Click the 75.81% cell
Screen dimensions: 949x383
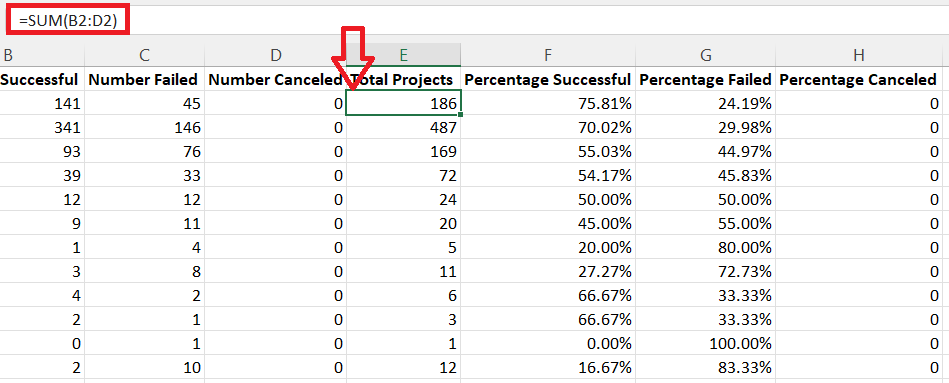[548, 103]
